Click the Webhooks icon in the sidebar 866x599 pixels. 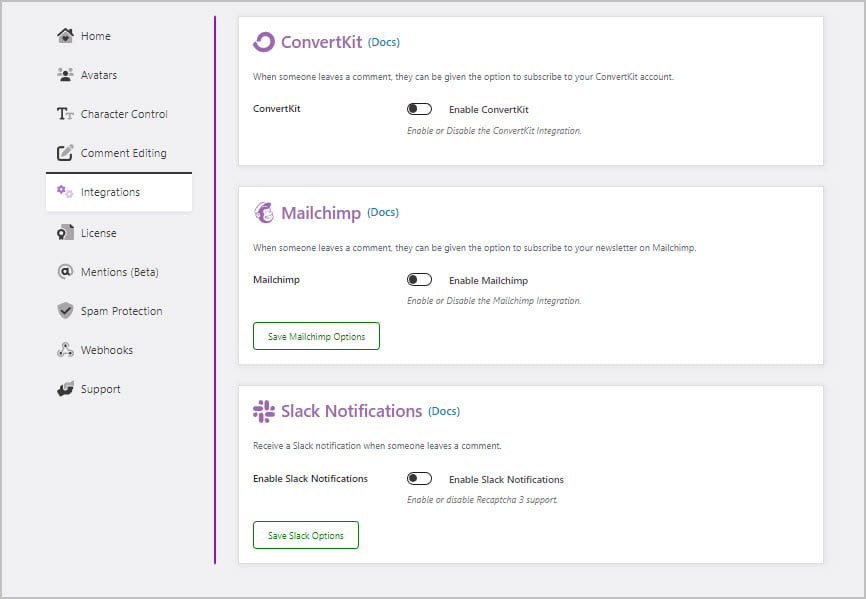tap(66, 349)
